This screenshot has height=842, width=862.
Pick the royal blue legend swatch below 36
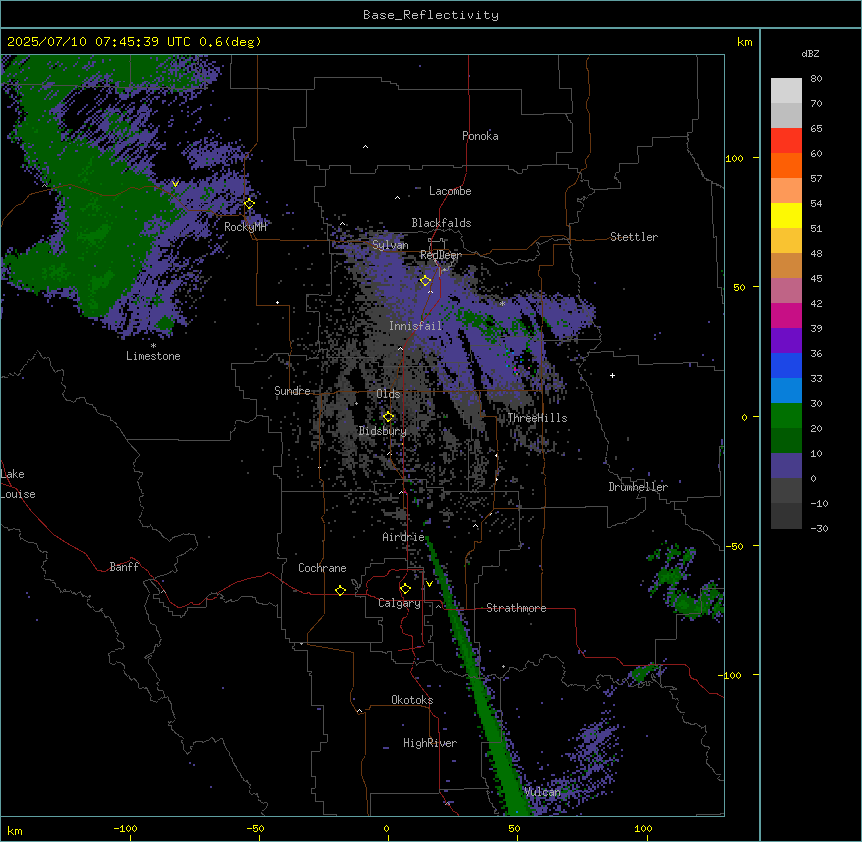pos(786,365)
